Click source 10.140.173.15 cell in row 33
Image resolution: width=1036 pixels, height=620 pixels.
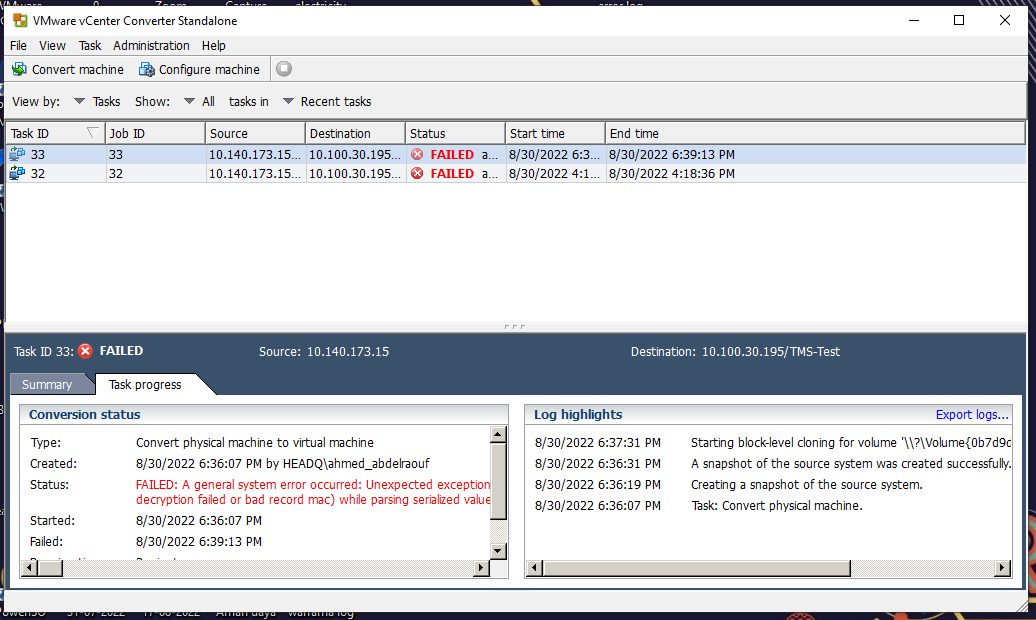(x=255, y=154)
